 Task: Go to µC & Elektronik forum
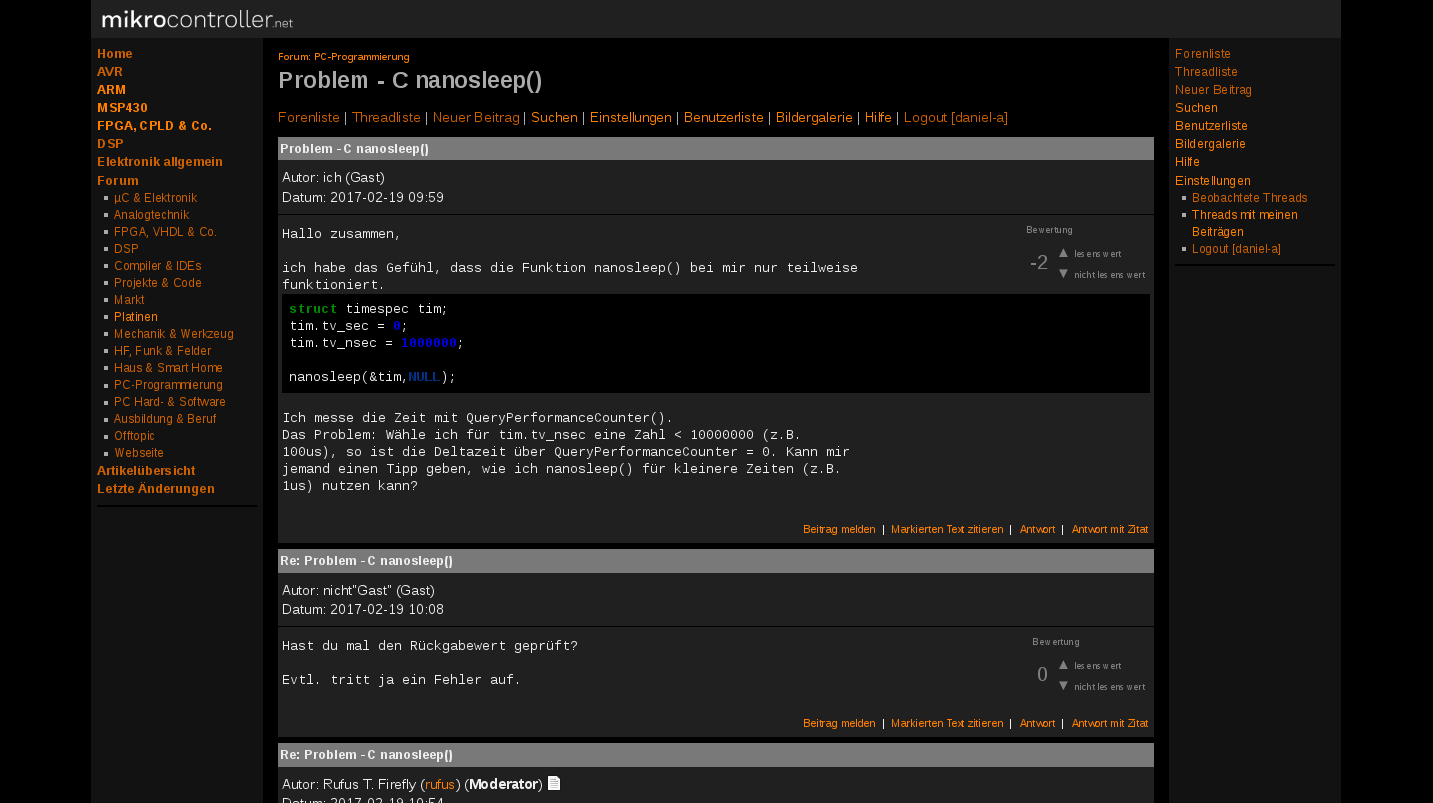pyautogui.click(x=155, y=198)
